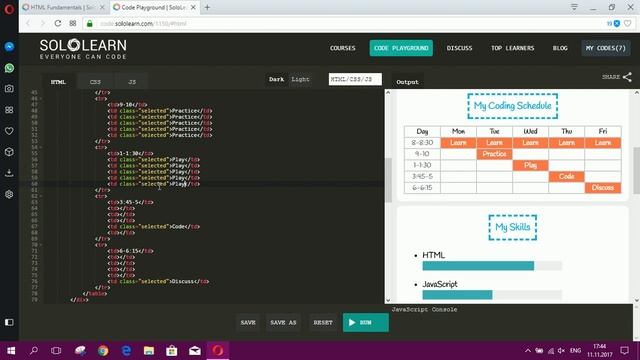Open File Explorer from the taskbar
640x360 pixels.
(x=149, y=351)
